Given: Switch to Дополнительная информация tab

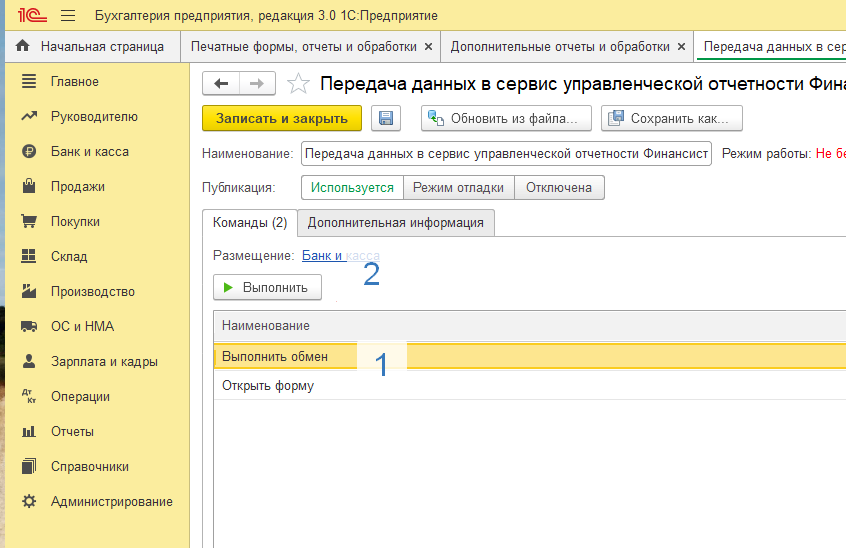Looking at the screenshot, I should pyautogui.click(x=395, y=223).
